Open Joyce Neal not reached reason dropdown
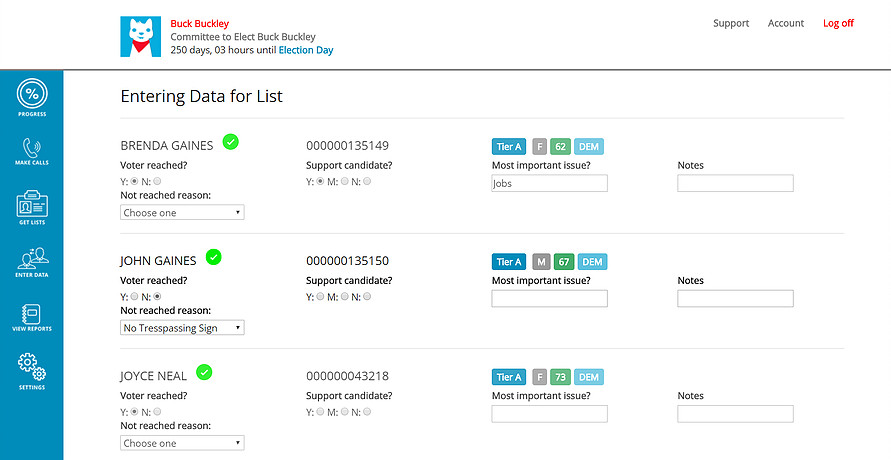Image resolution: width=891 pixels, height=460 pixels. click(182, 443)
